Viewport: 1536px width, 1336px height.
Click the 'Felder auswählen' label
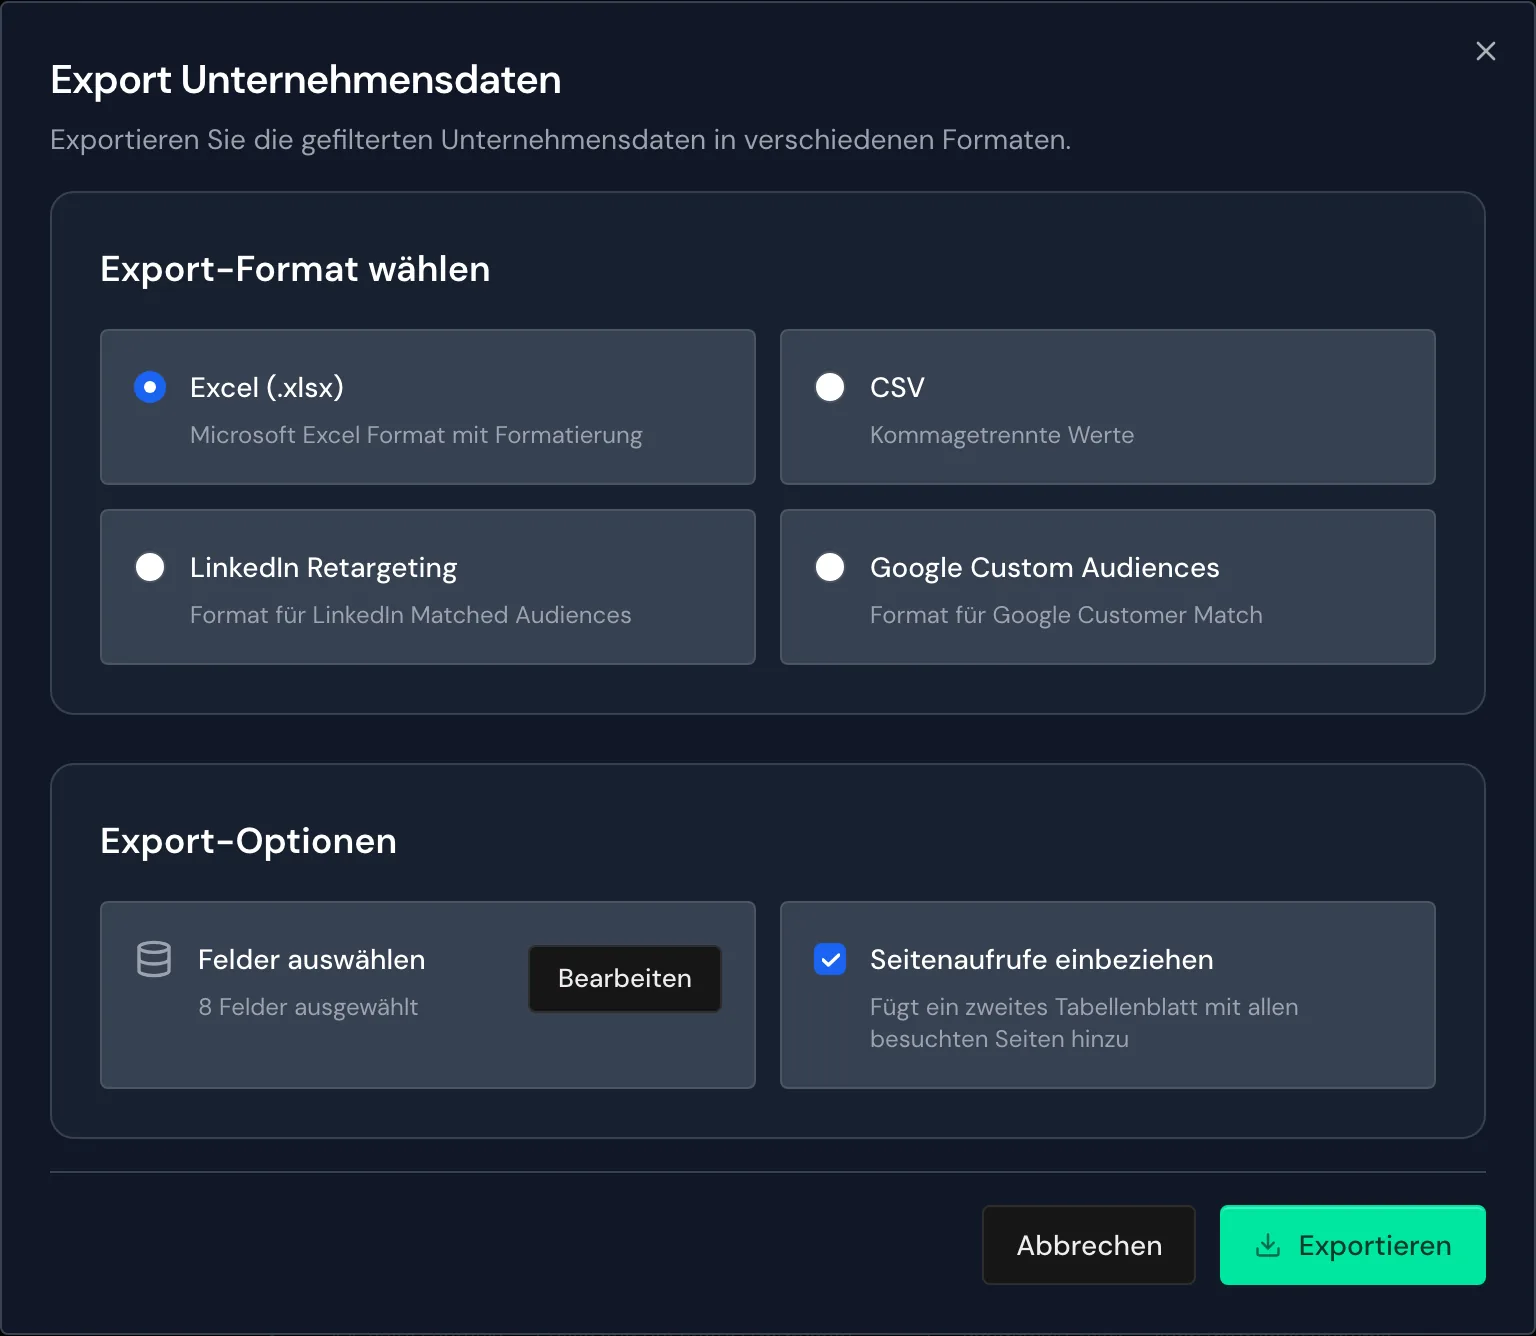pos(312,959)
